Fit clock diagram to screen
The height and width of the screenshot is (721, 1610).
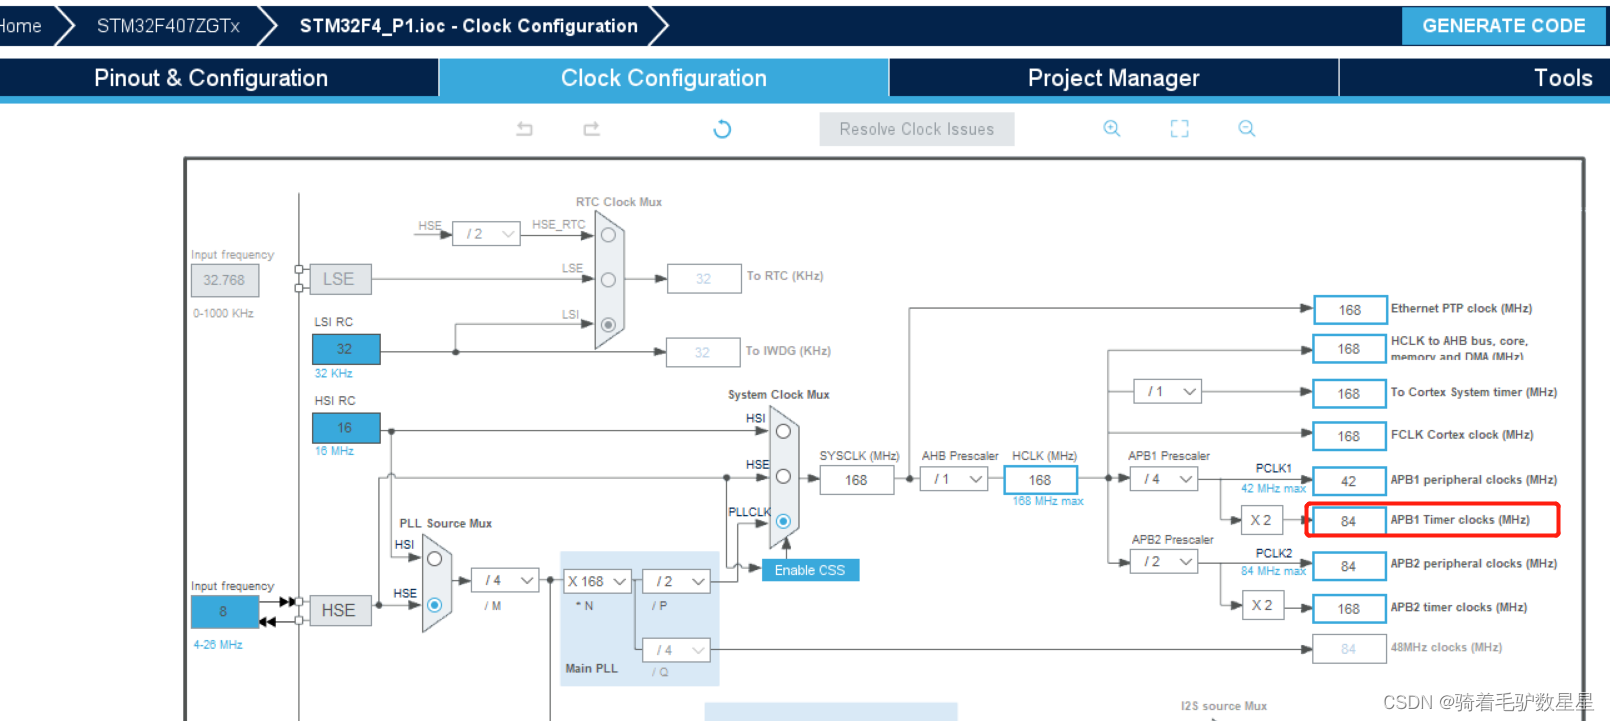pyautogui.click(x=1180, y=128)
